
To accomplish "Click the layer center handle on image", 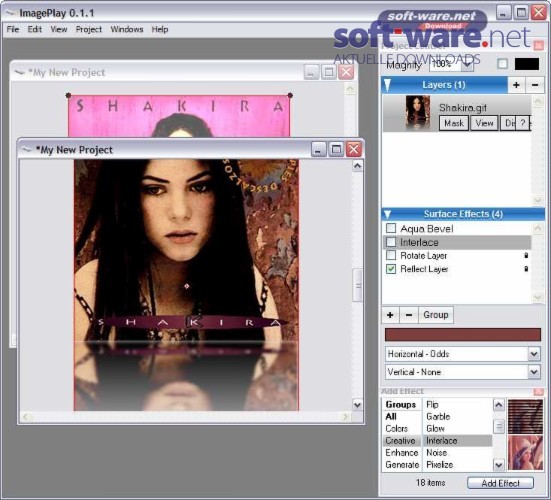I will click(x=187, y=286).
